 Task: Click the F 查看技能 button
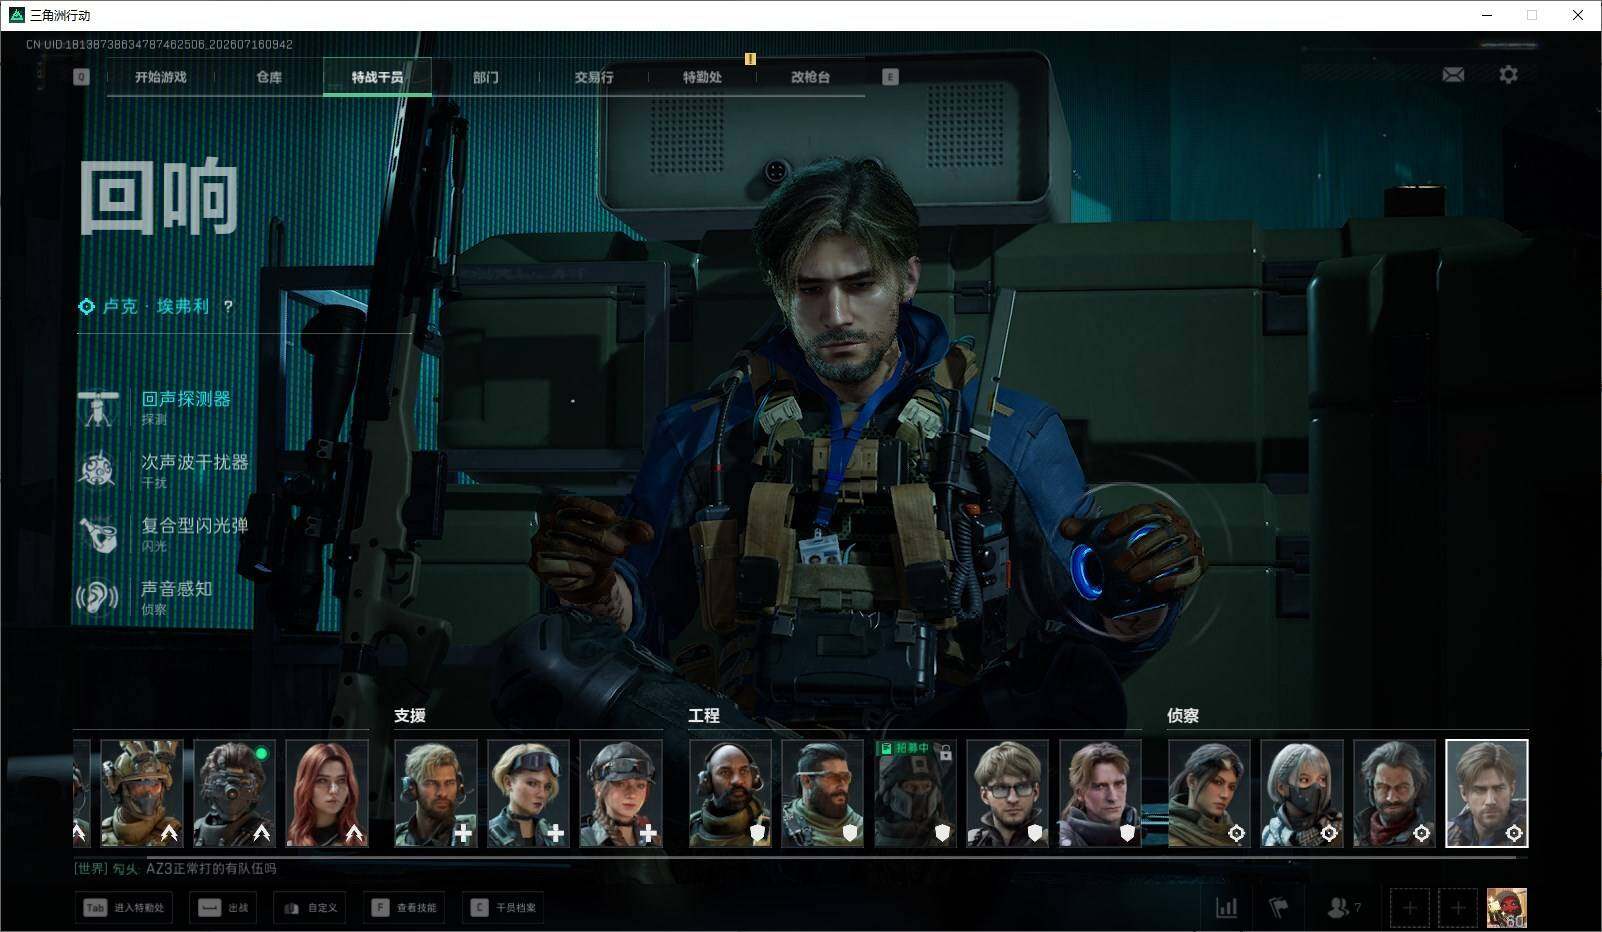coord(404,908)
